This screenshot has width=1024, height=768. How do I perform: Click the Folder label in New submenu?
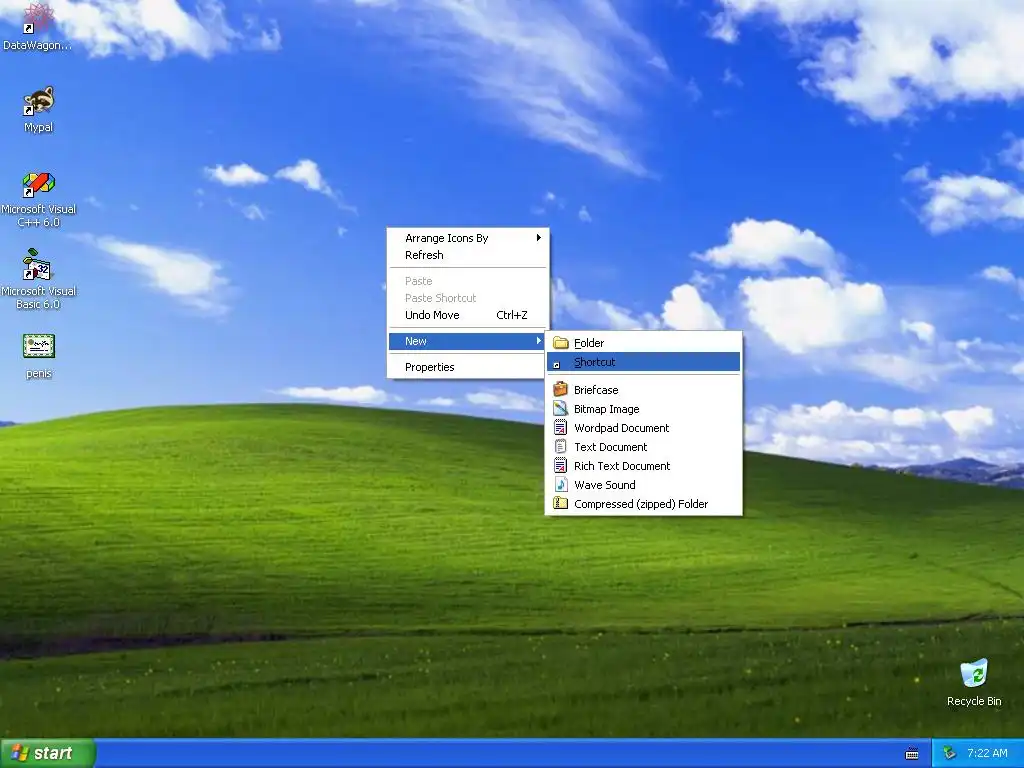[x=589, y=343]
